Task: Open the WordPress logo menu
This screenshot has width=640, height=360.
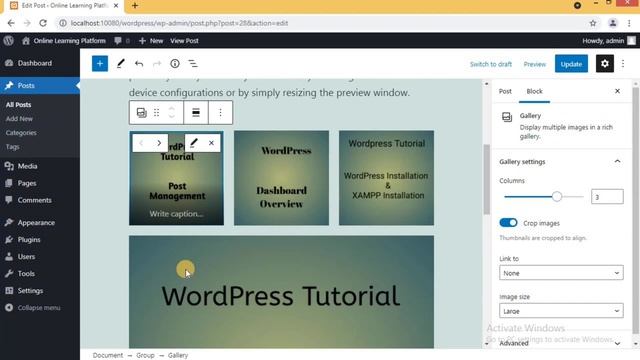Action: point(9,40)
